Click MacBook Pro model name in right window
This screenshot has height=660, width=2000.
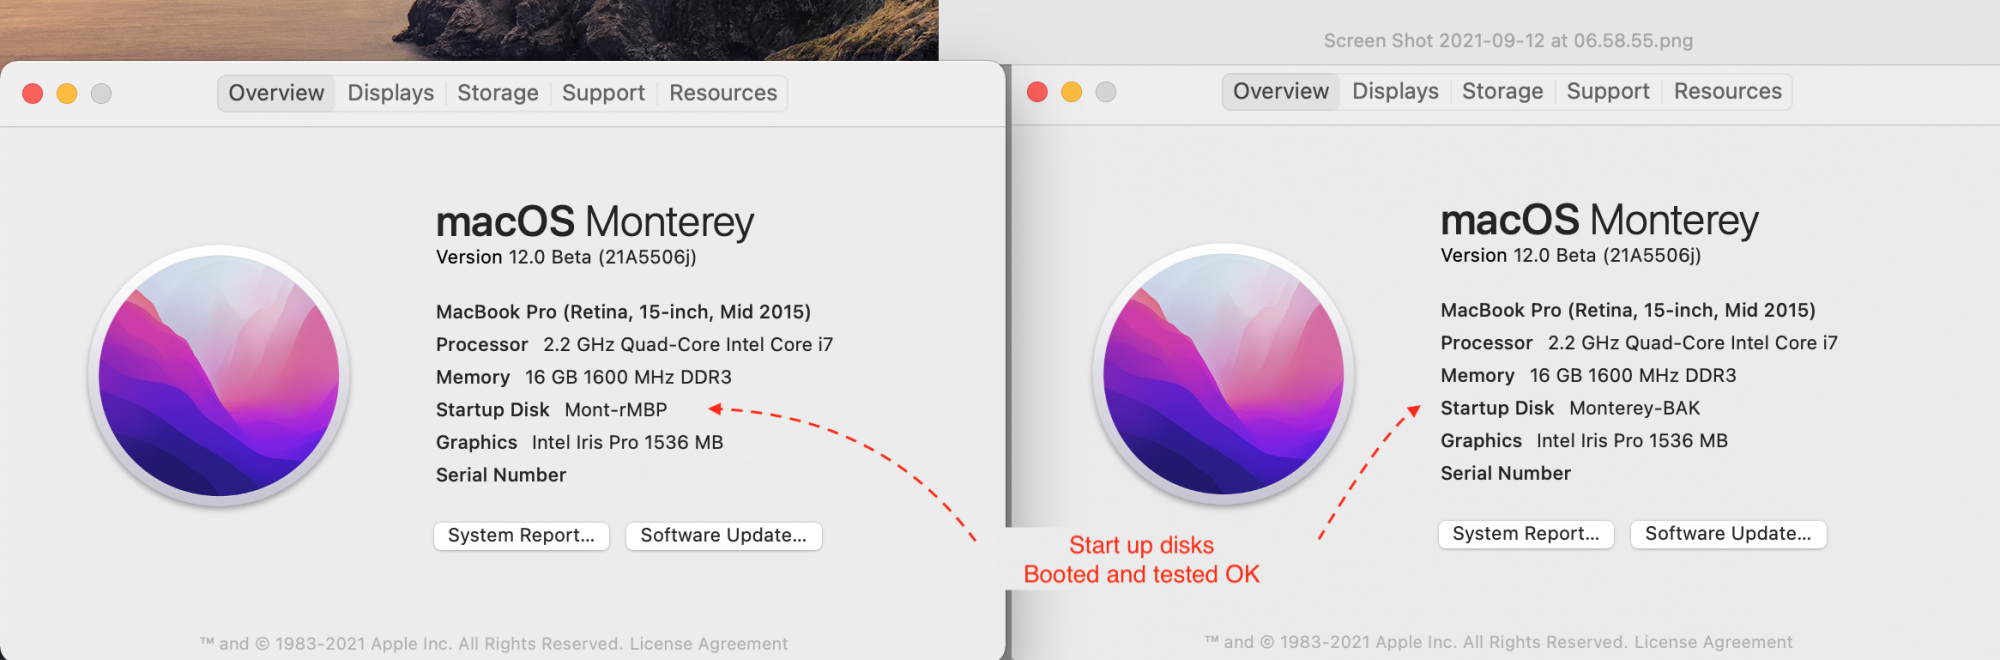[1628, 310]
